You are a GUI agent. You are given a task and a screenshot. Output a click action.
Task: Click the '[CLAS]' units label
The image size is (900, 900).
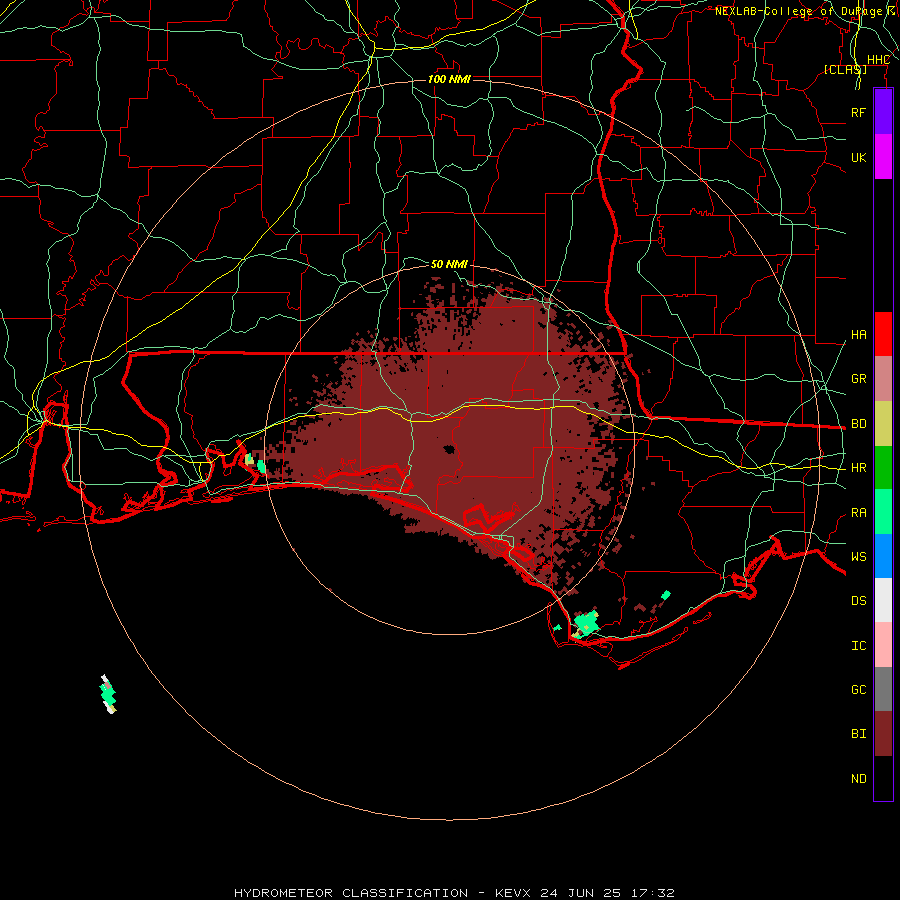[845, 69]
